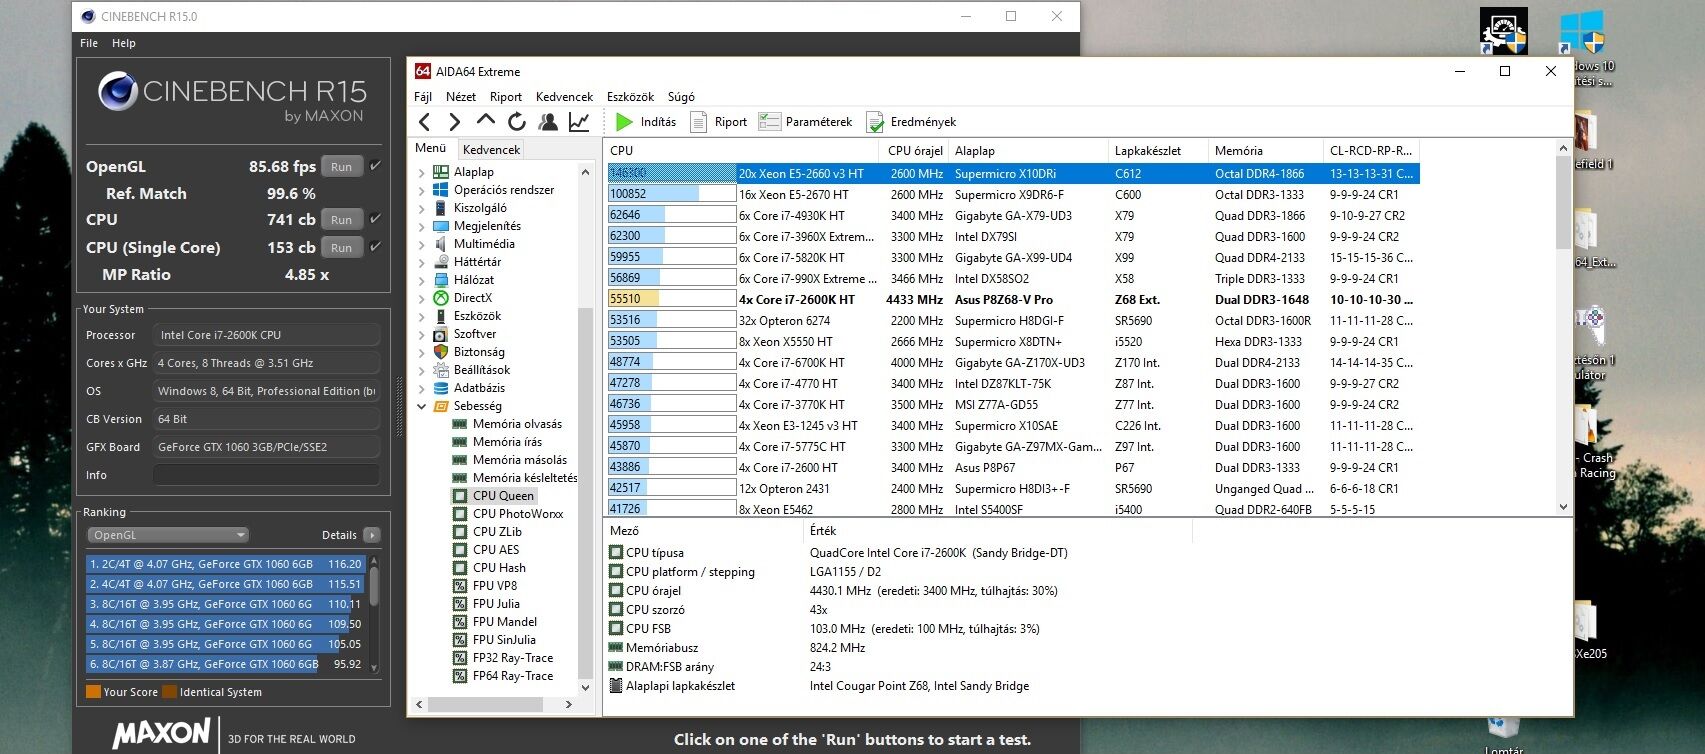1705x754 pixels.
Task: Run the CPU test in Cinebench
Action: tap(342, 219)
